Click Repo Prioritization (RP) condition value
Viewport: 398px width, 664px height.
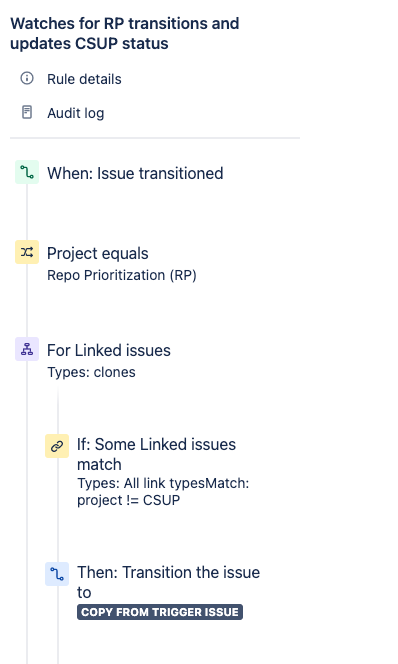122,275
